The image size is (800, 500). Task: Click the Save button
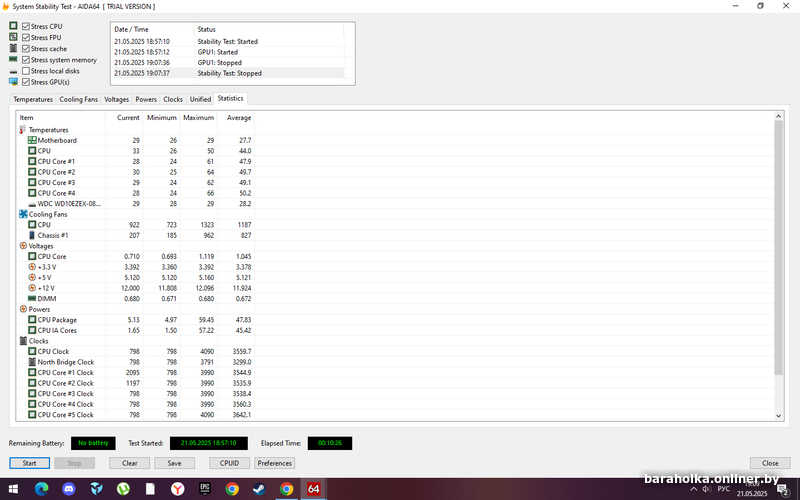click(x=174, y=463)
